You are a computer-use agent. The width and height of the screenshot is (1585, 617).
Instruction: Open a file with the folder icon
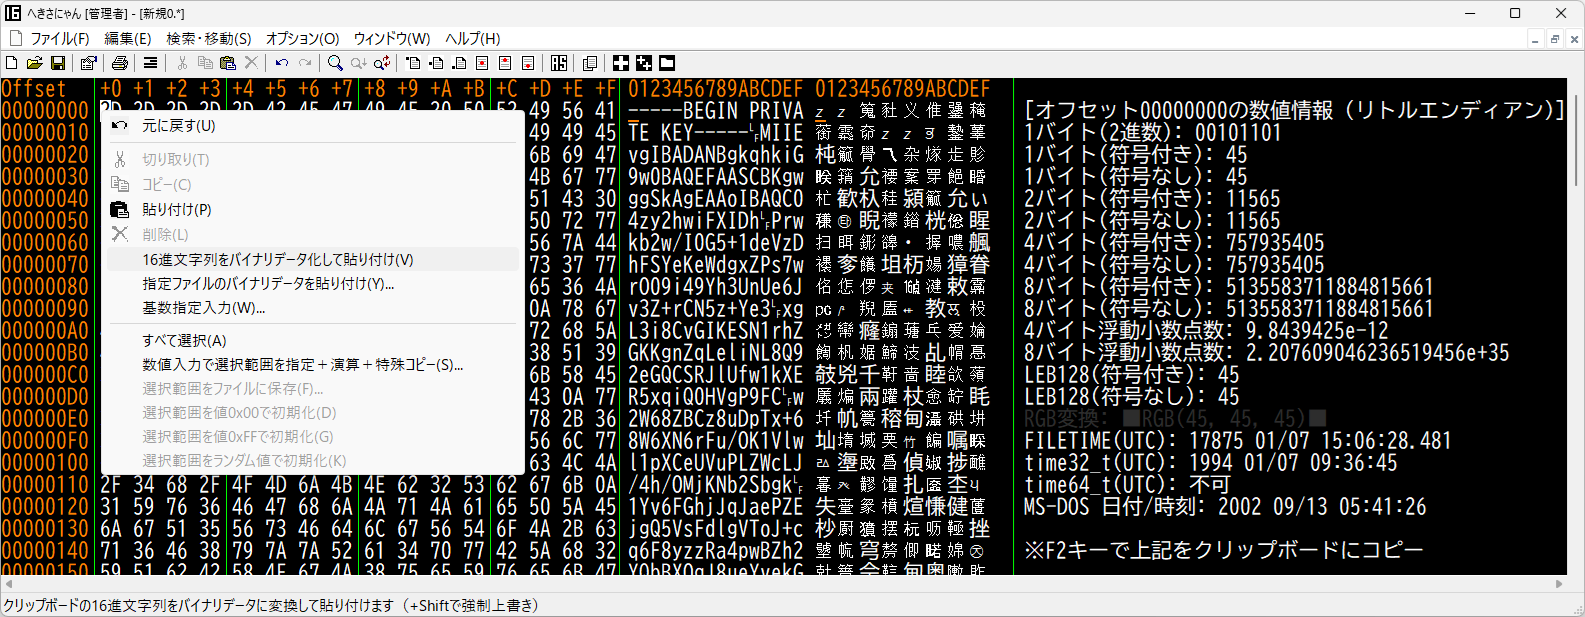pos(35,63)
